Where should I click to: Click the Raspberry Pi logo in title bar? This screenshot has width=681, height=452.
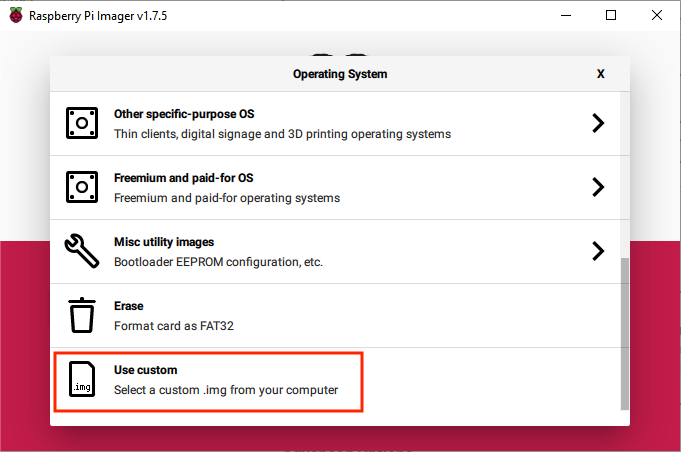click(15, 15)
